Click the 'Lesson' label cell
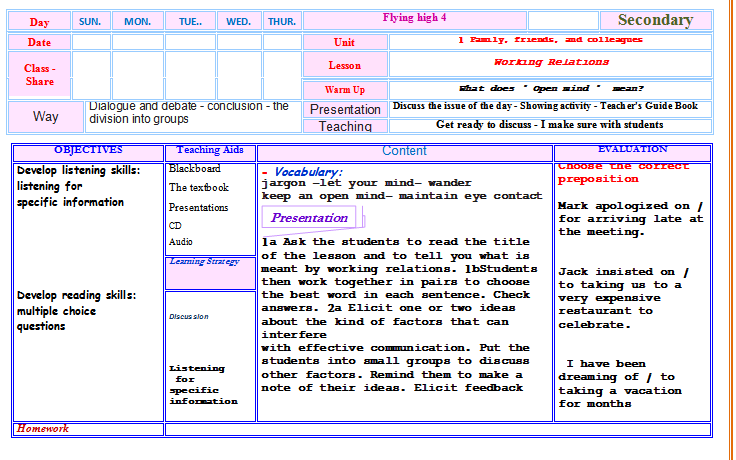Image resolution: width=736 pixels, height=460 pixels. pyautogui.click(x=345, y=65)
